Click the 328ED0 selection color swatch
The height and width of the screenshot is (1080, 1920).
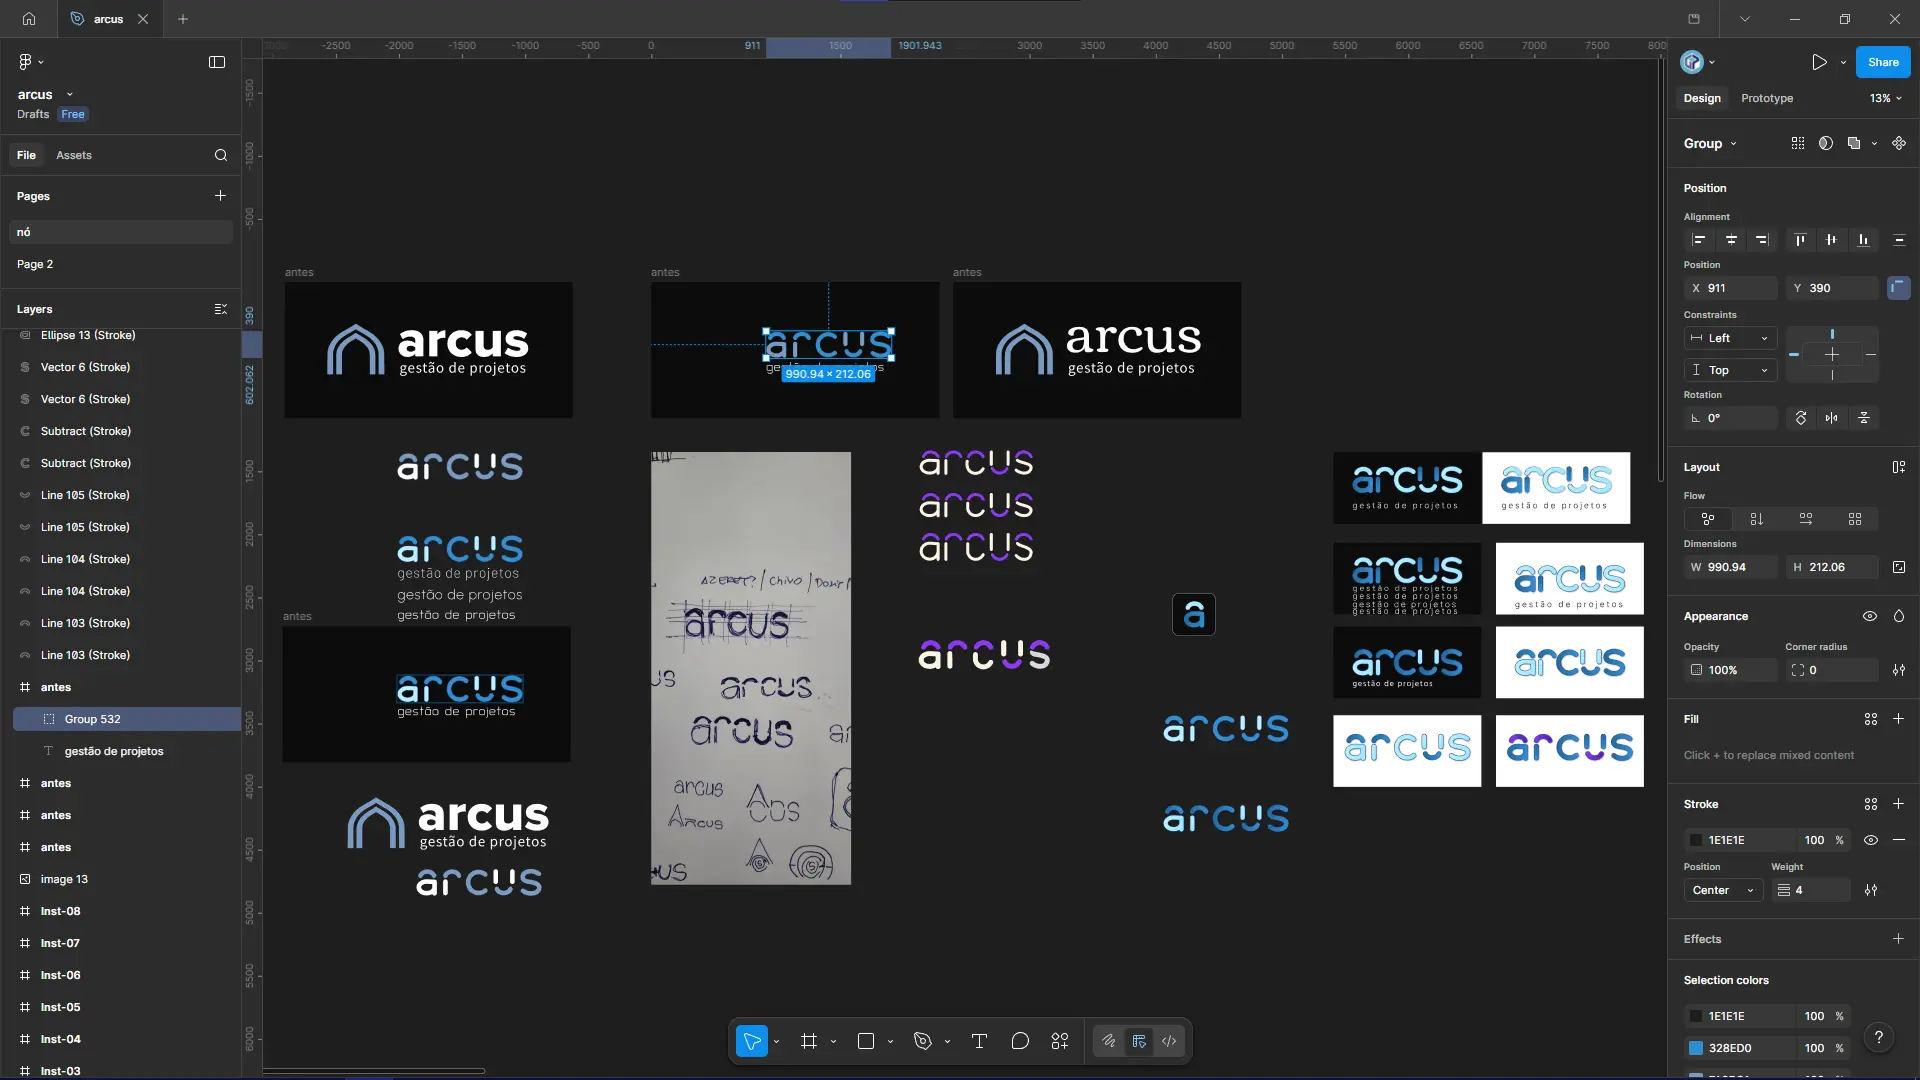(1696, 1048)
